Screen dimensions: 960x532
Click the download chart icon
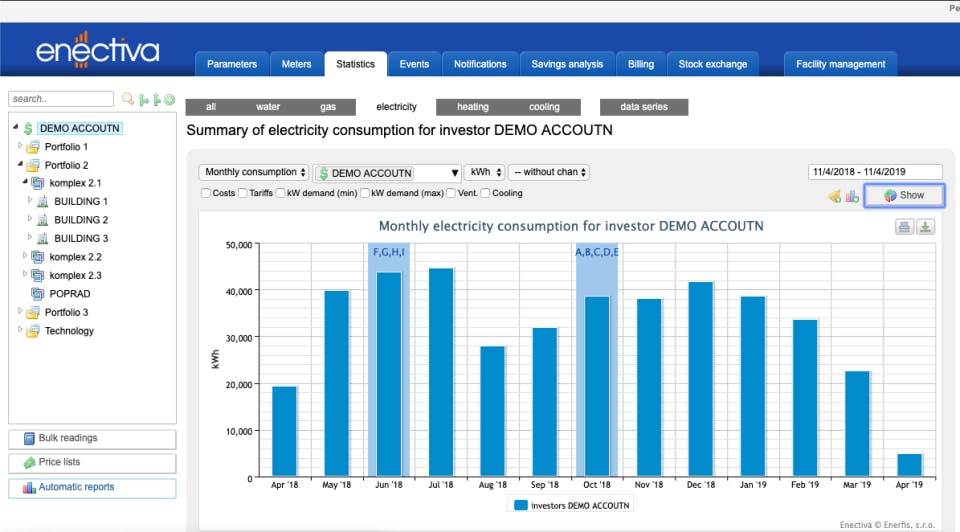[925, 227]
